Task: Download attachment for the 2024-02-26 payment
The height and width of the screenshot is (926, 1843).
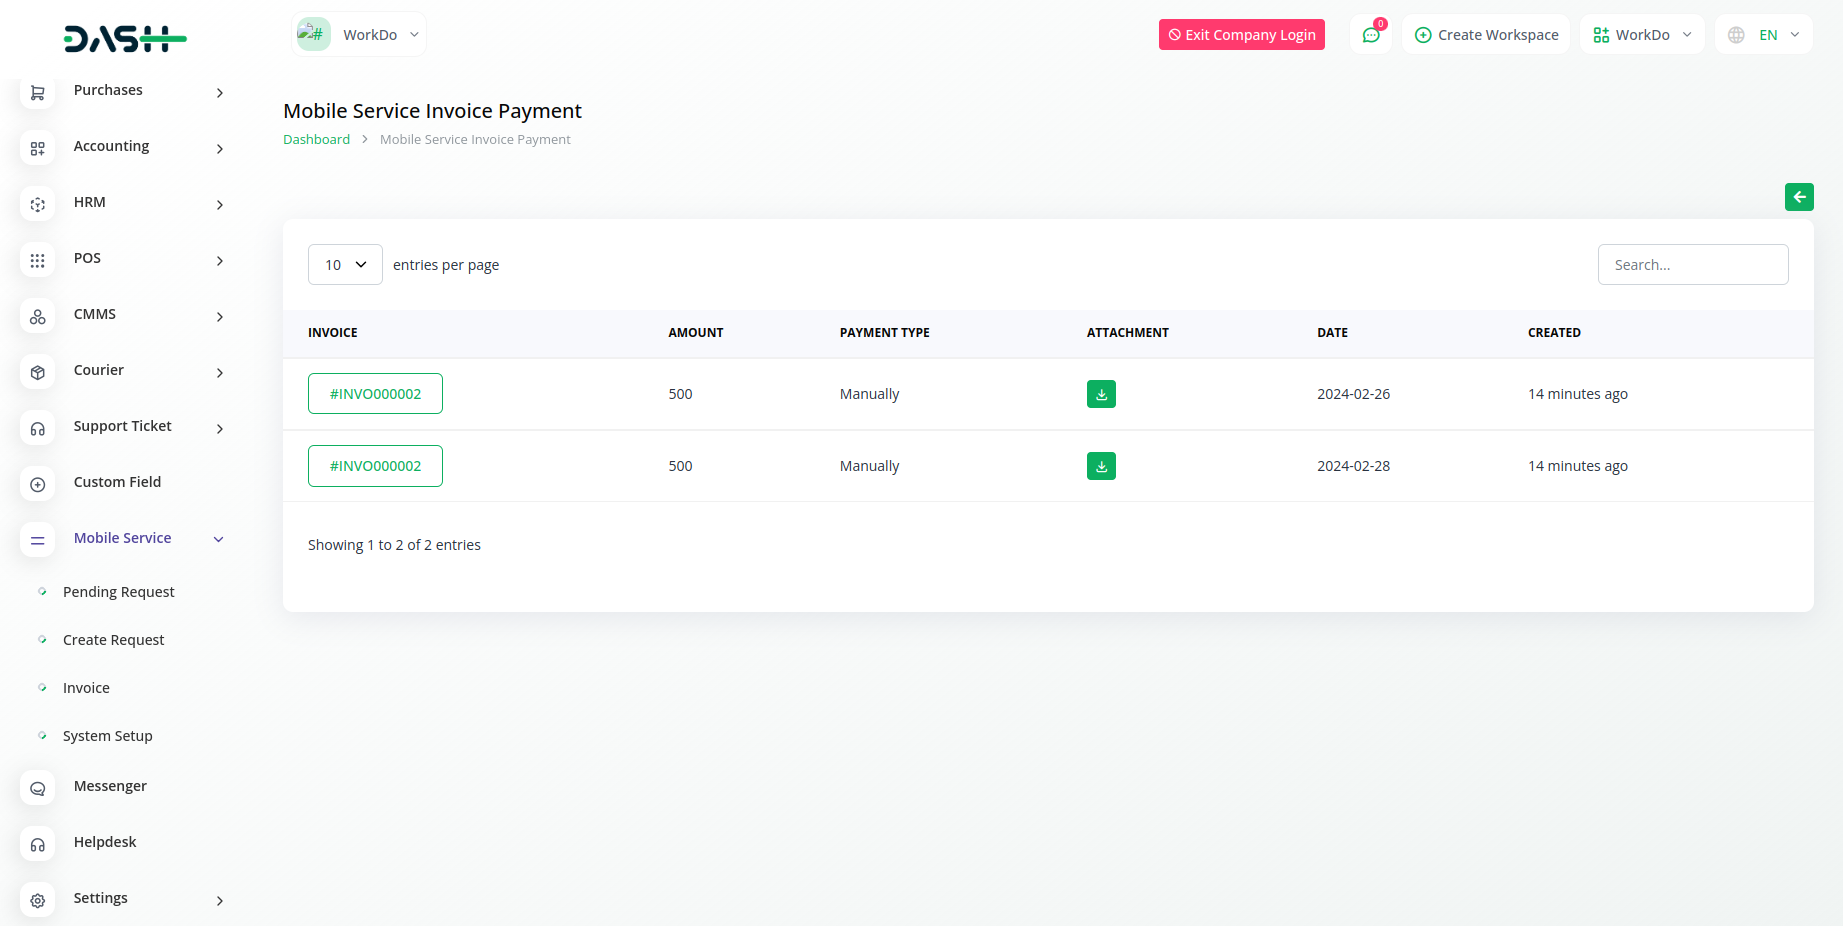Action: (1101, 394)
